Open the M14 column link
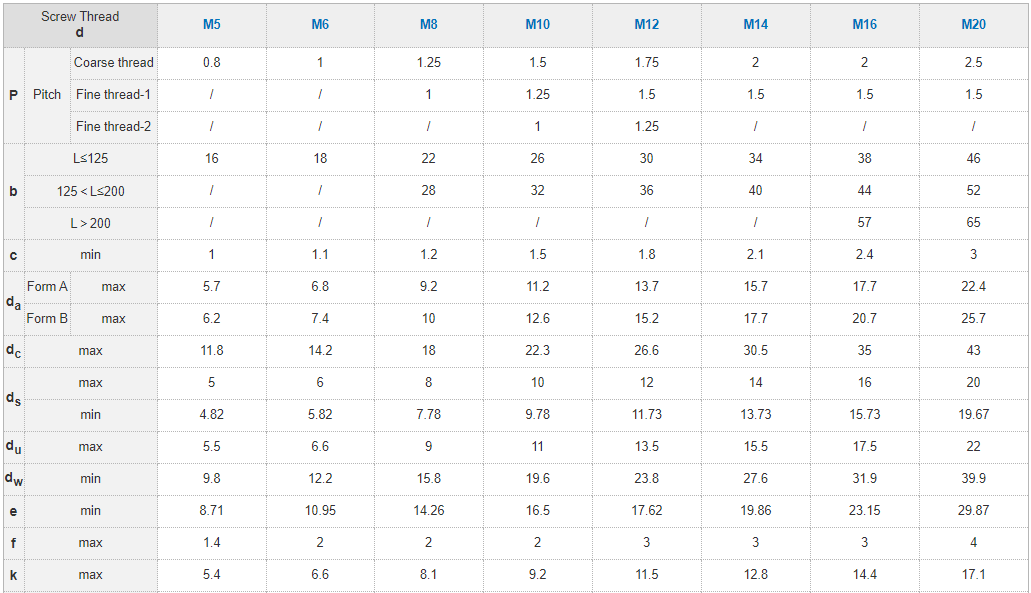The height and width of the screenshot is (593, 1031). [x=755, y=24]
